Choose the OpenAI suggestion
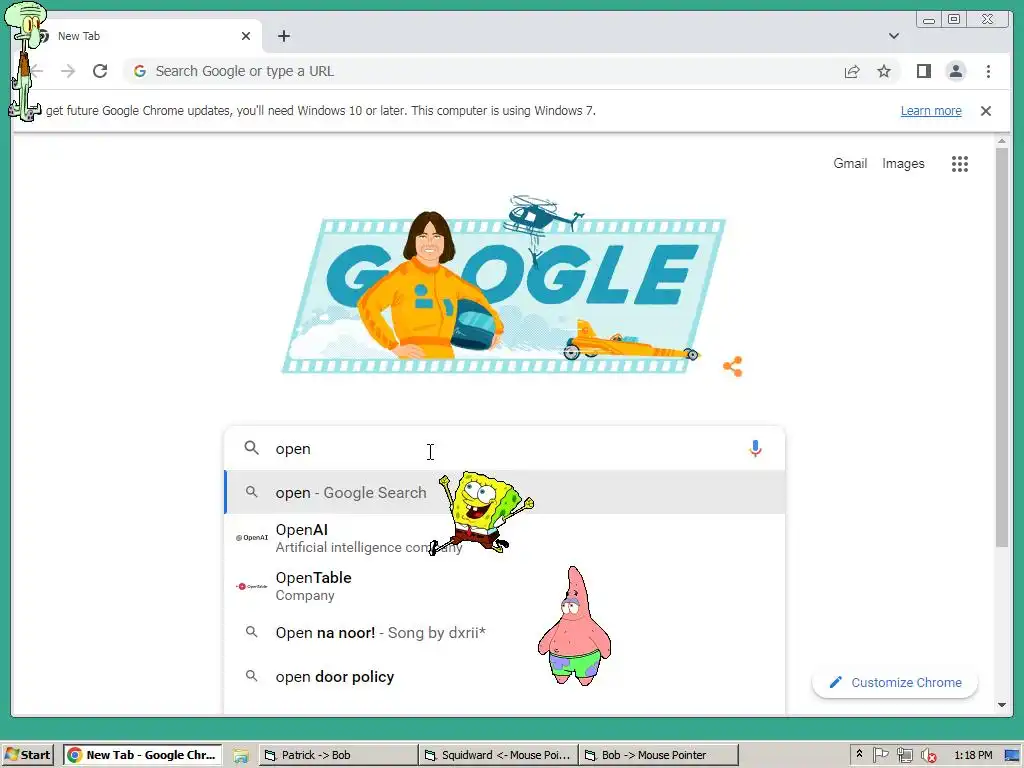Screen dimensions: 1024x768 tap(504, 538)
